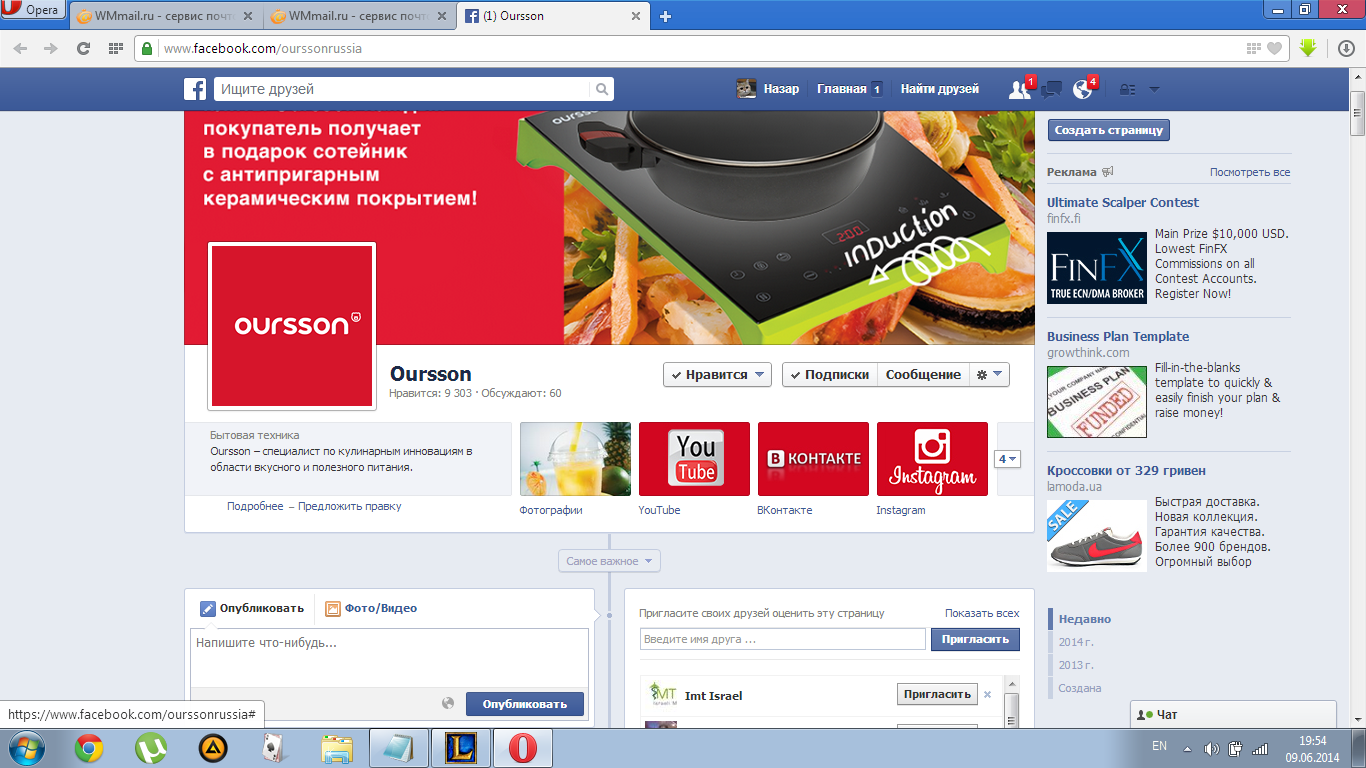1366x768 pixels.
Task: Toggle the Нравится like button
Action: [x=717, y=374]
